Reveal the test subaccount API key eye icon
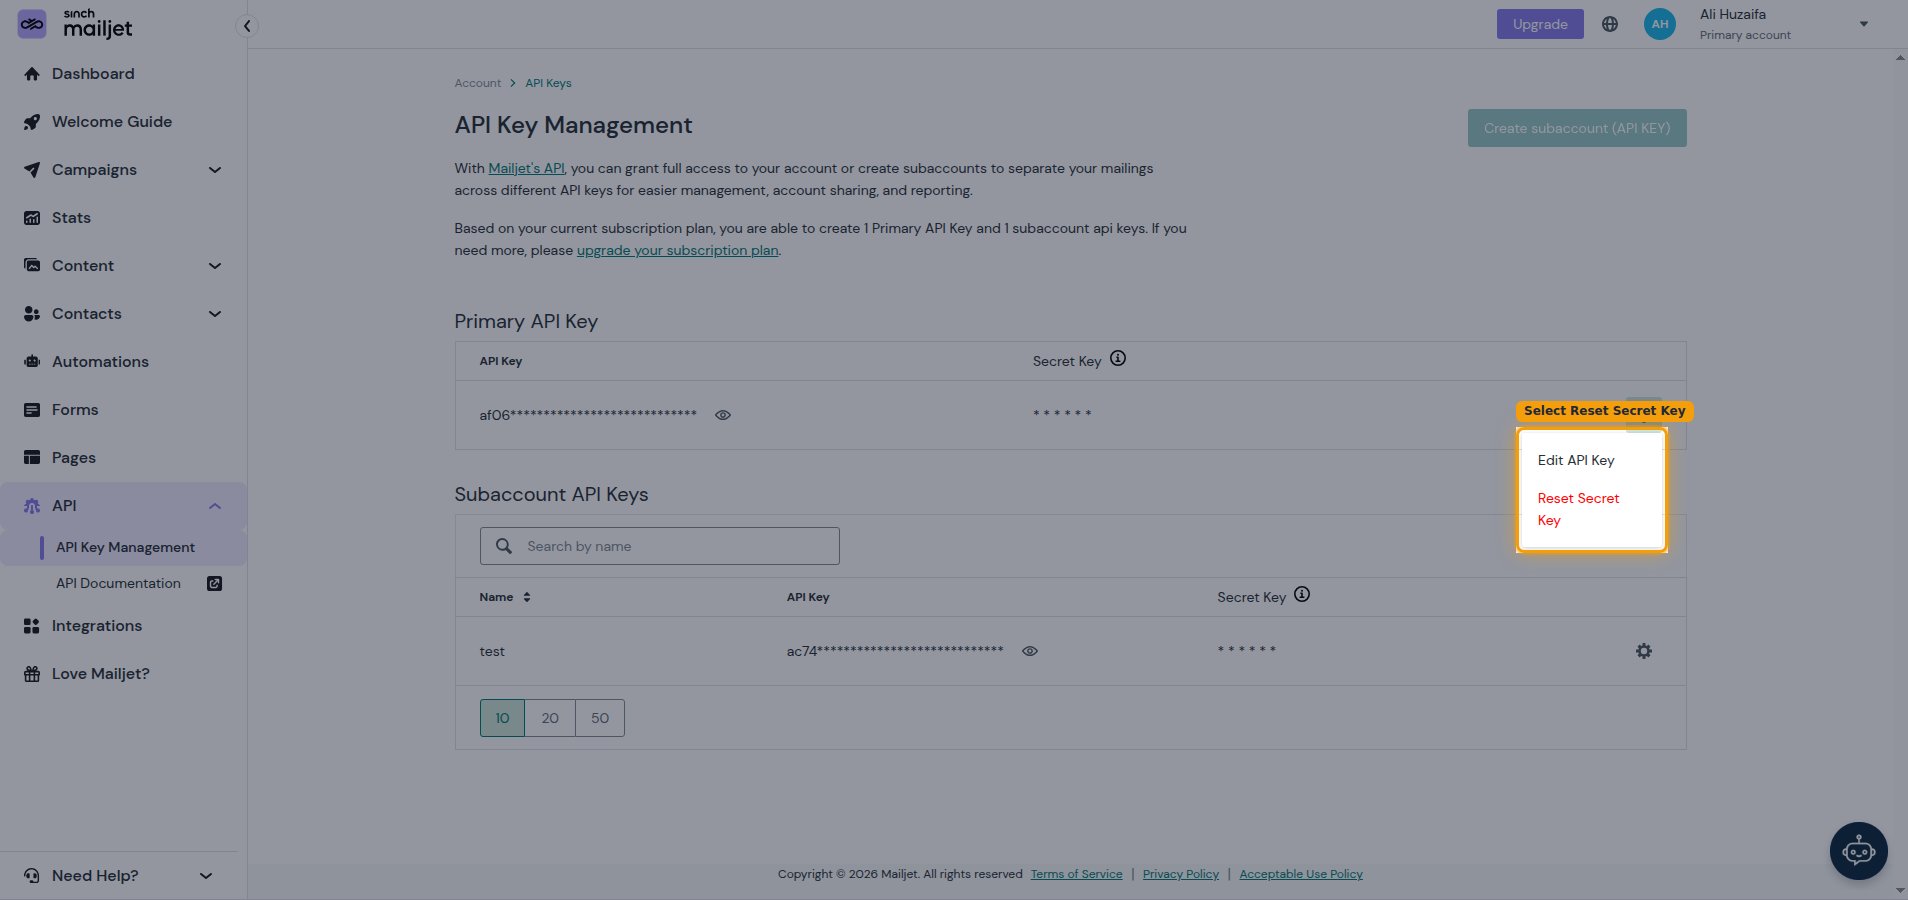Viewport: 1908px width, 900px height. click(1030, 651)
